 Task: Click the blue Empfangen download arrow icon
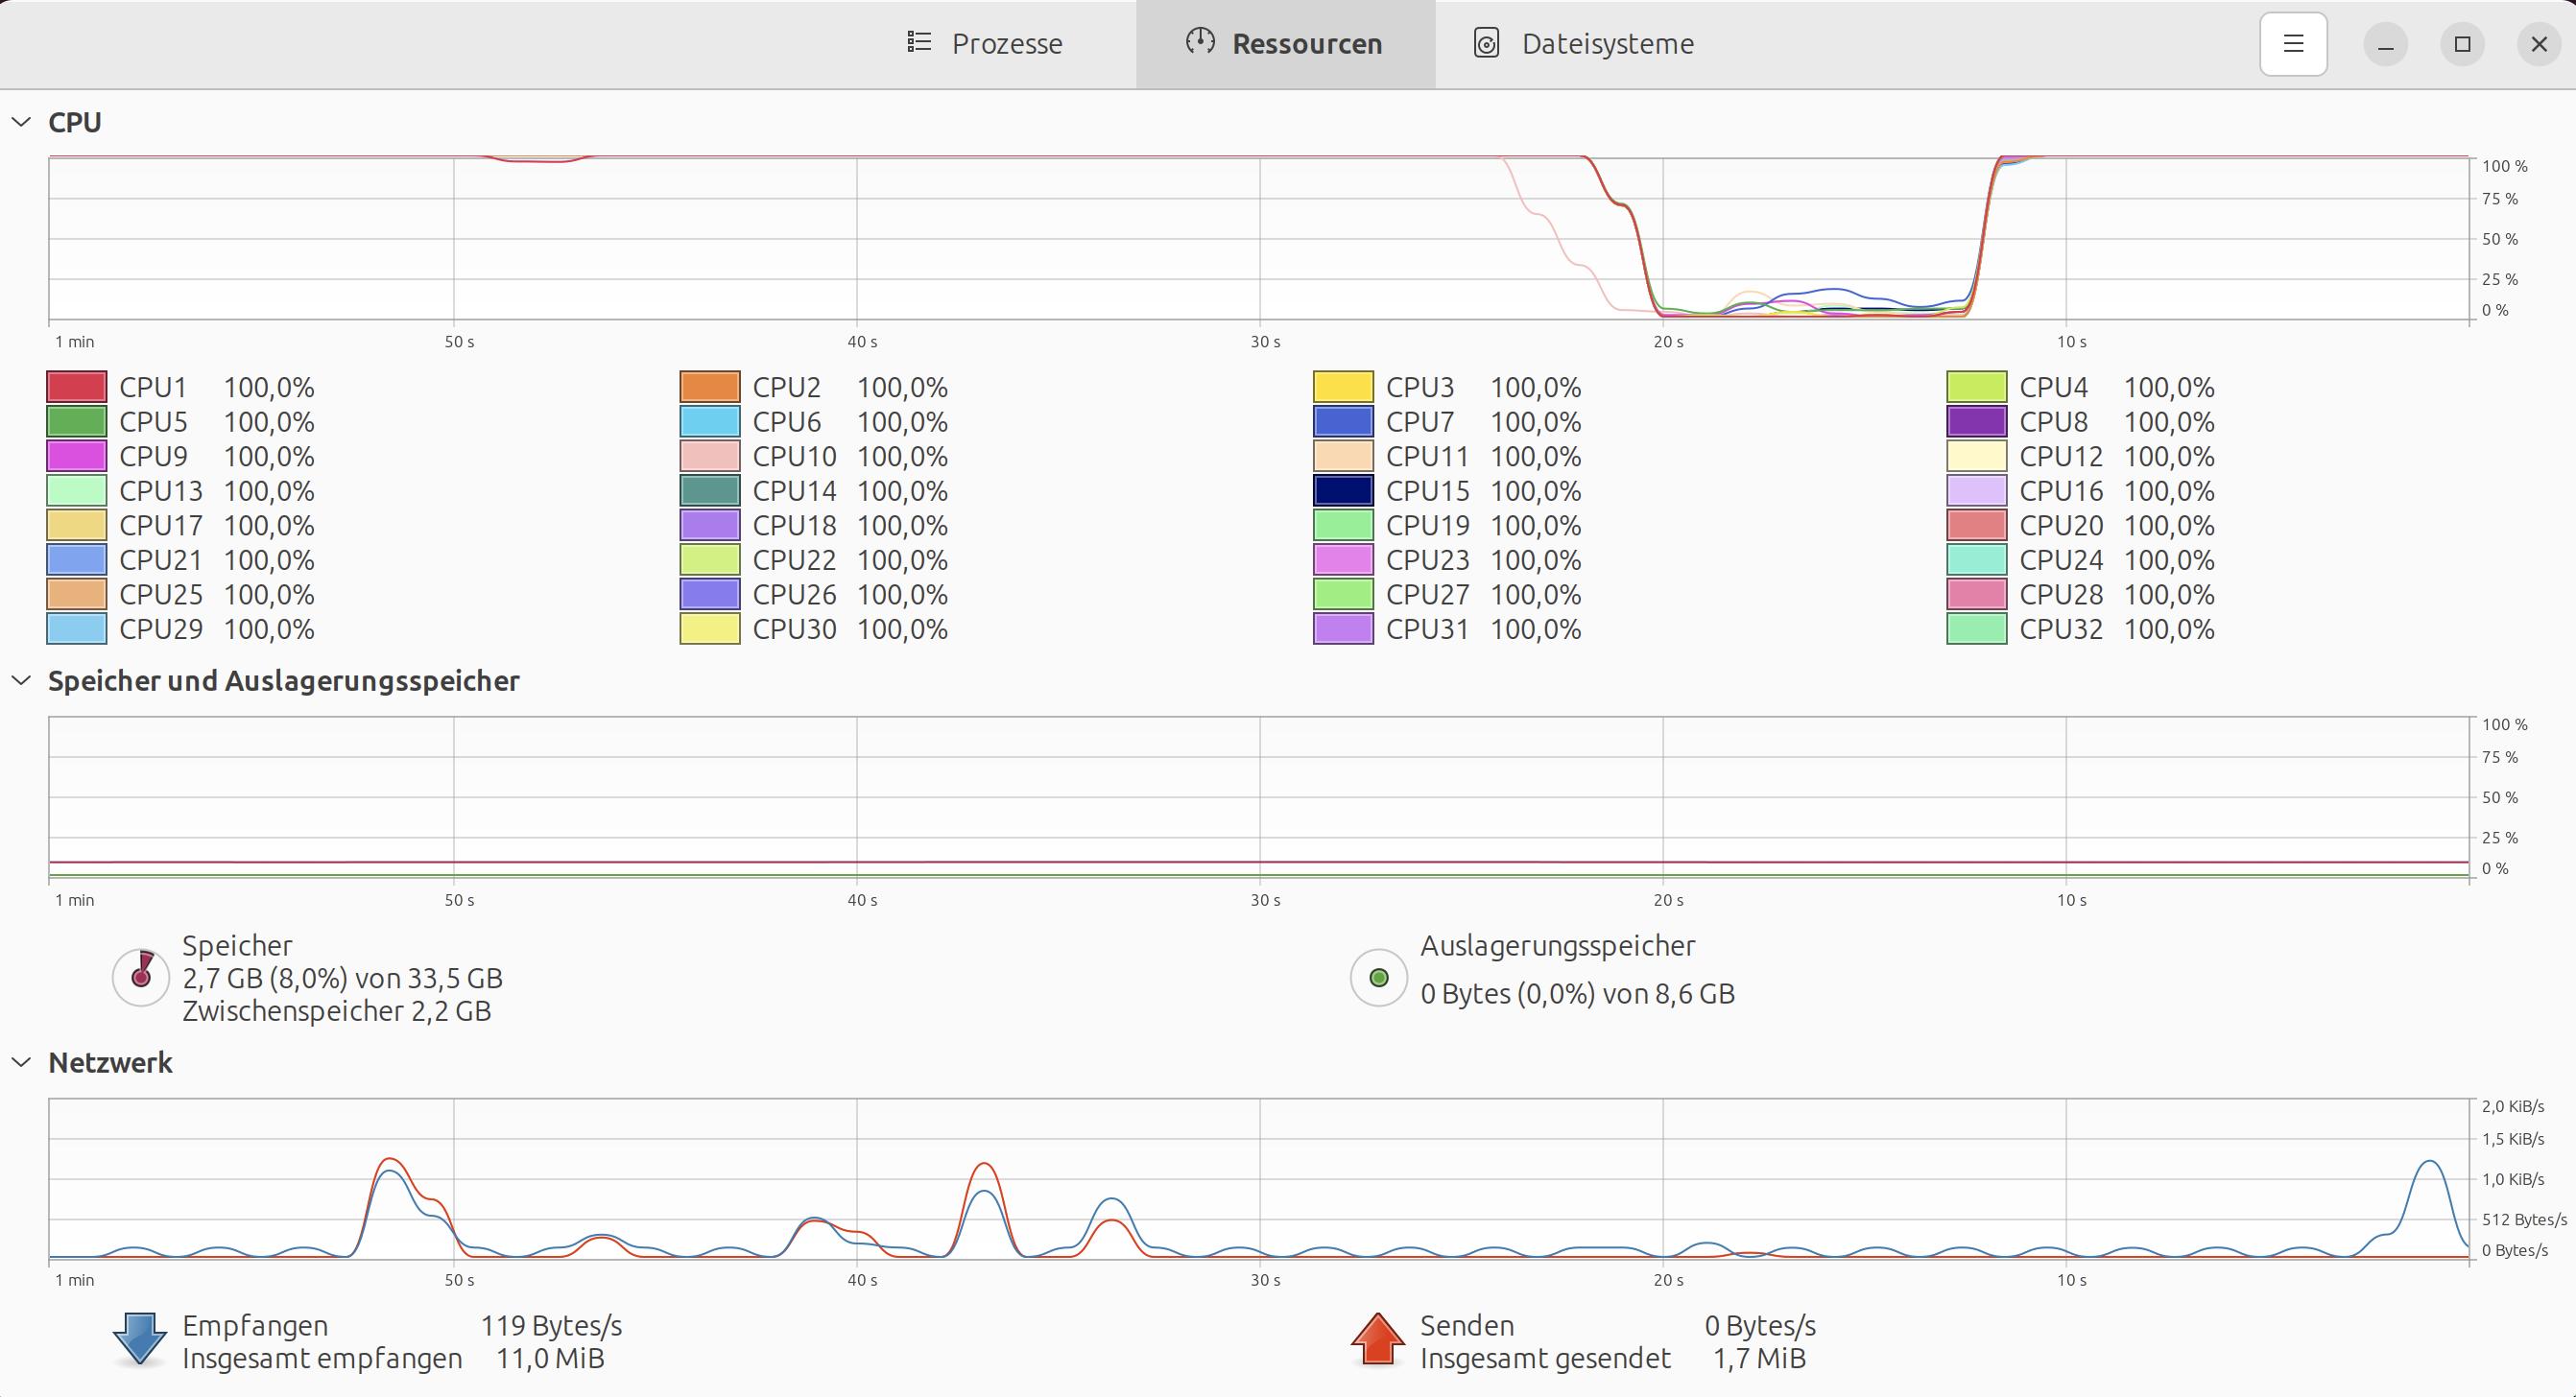[x=140, y=1340]
